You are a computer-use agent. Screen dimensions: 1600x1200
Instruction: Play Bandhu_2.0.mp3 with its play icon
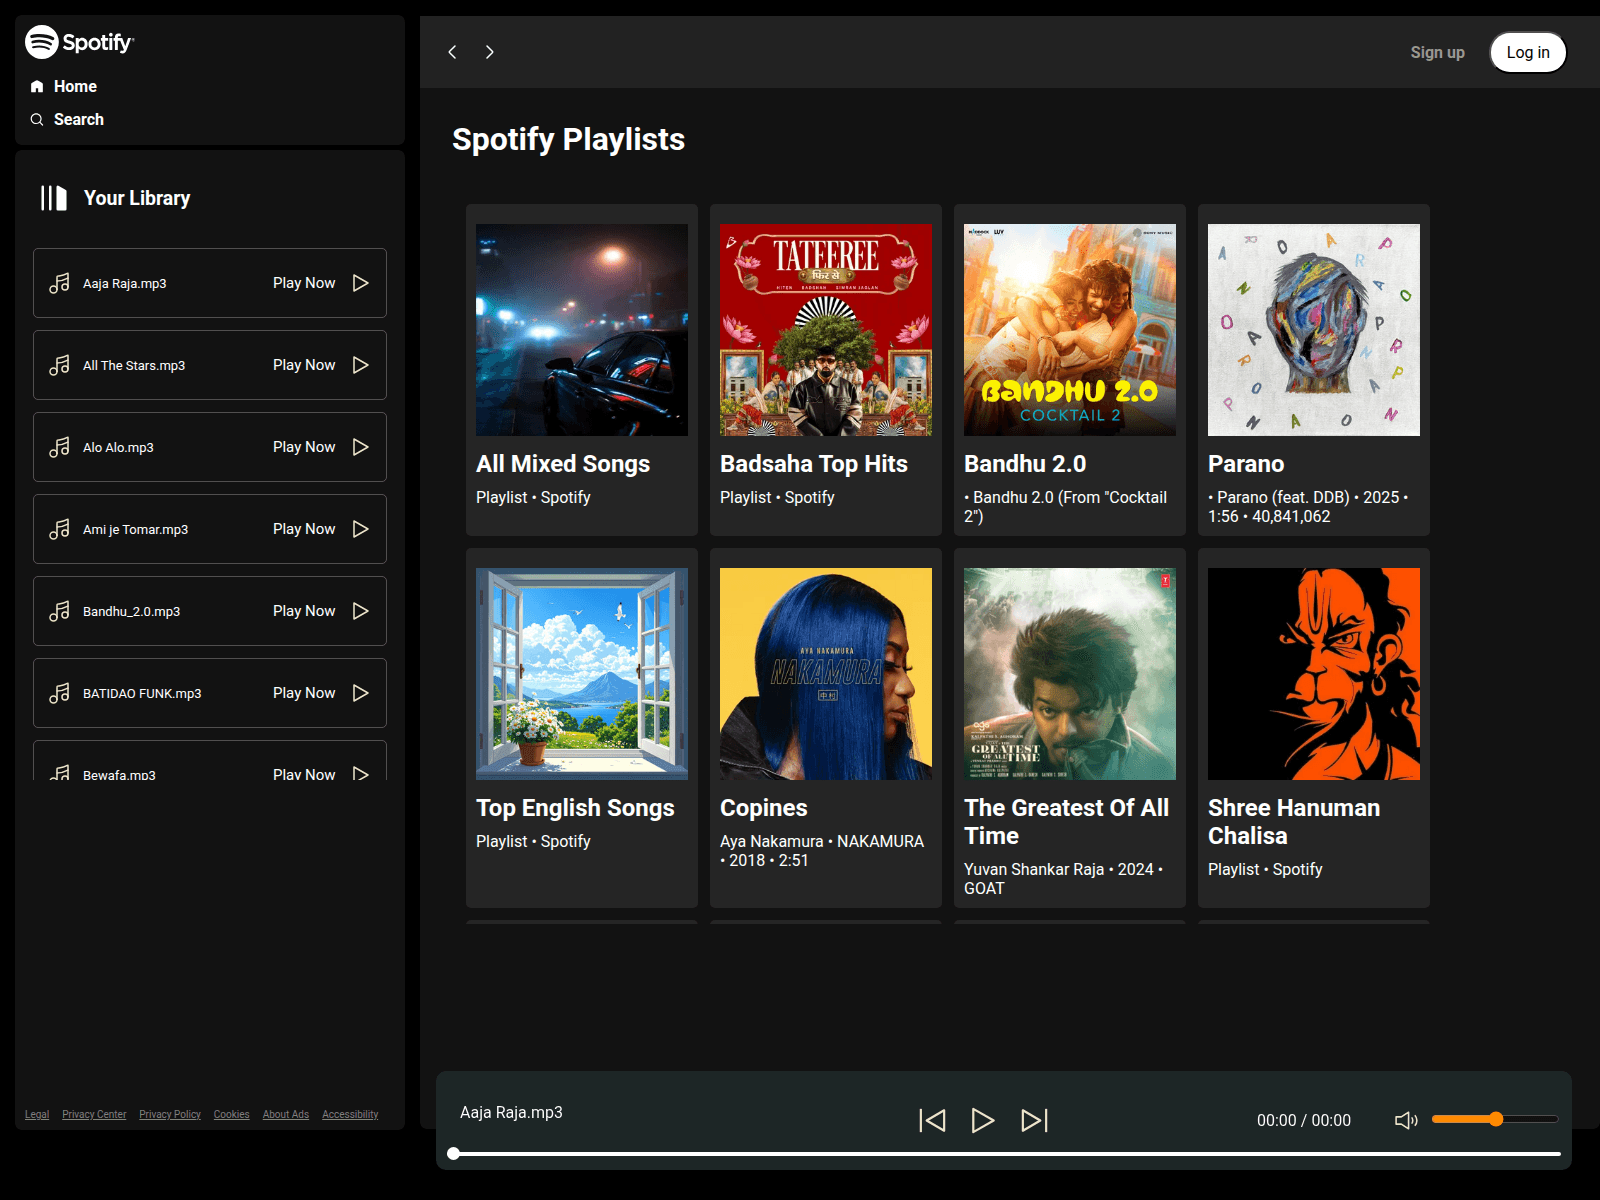[x=361, y=611]
